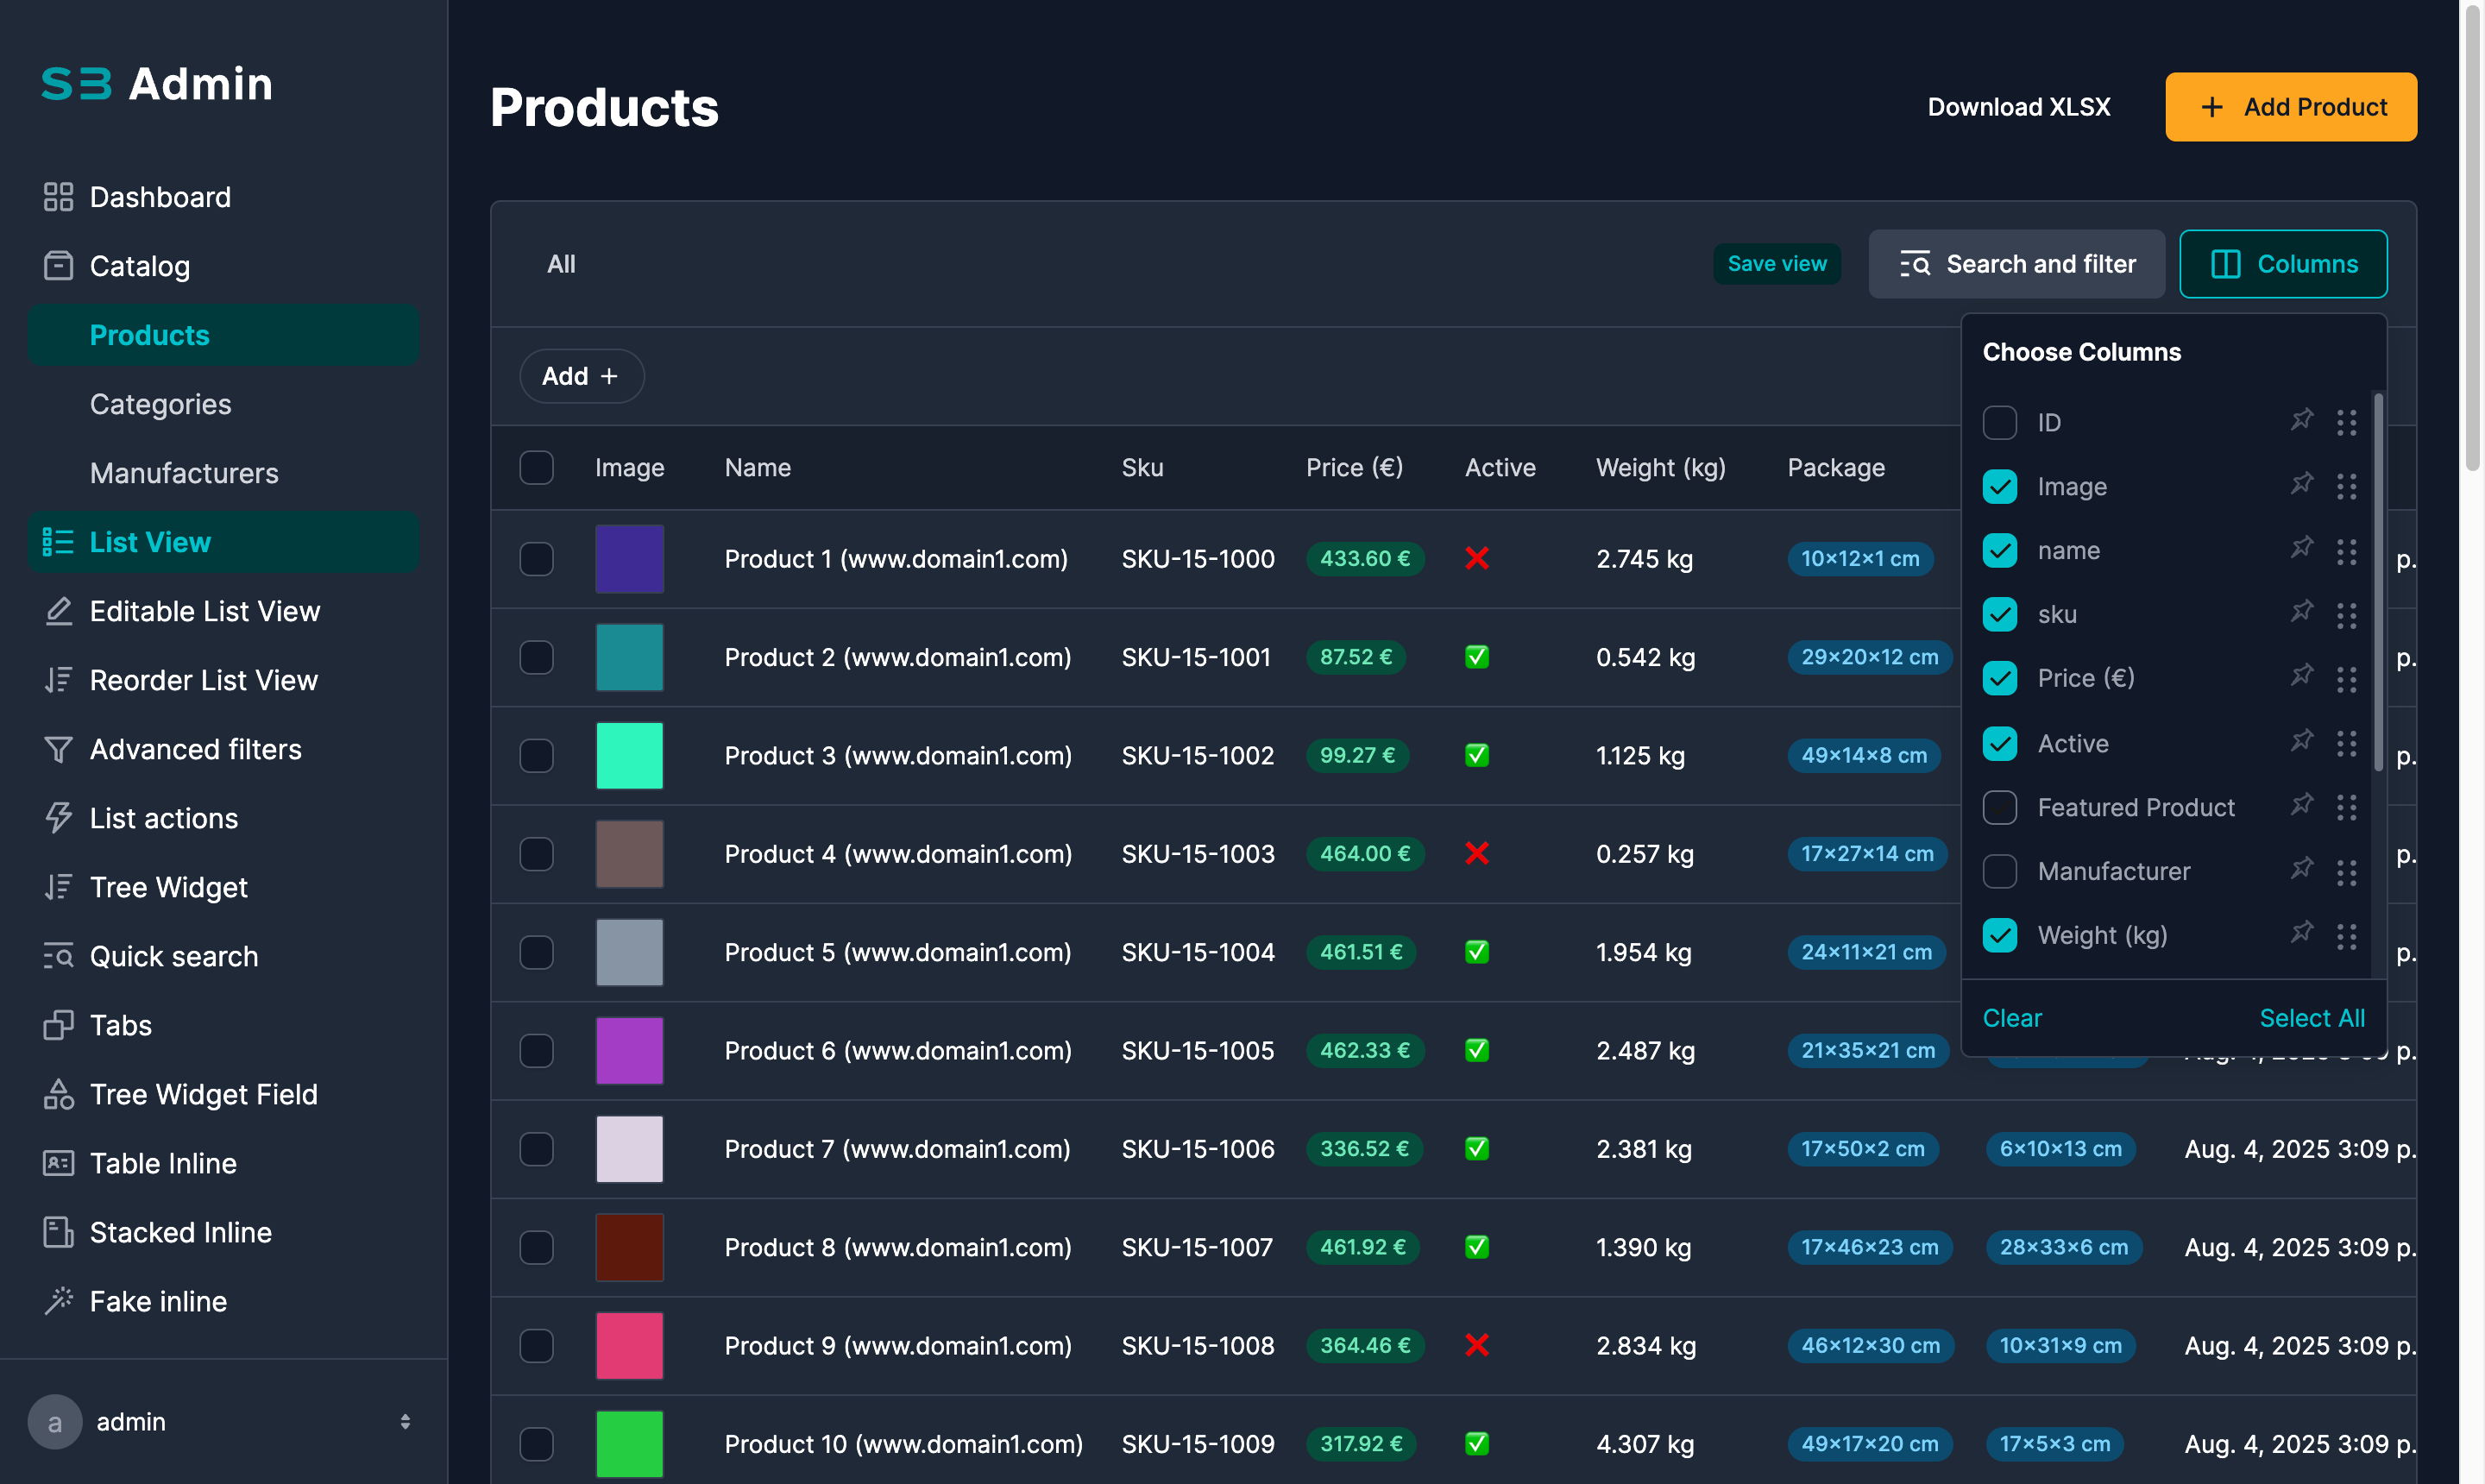Click the purple image swatch for Product 6
The width and height of the screenshot is (2485, 1484).
[629, 1051]
